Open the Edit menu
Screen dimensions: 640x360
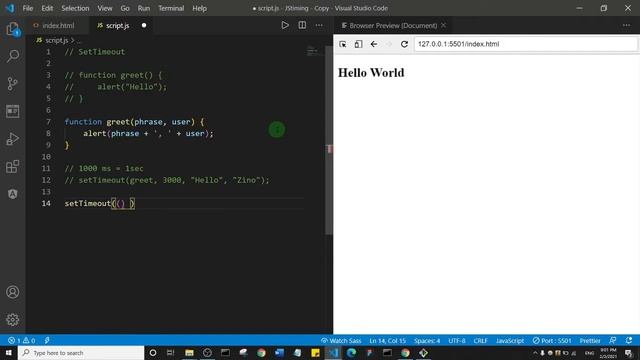[x=47, y=8]
